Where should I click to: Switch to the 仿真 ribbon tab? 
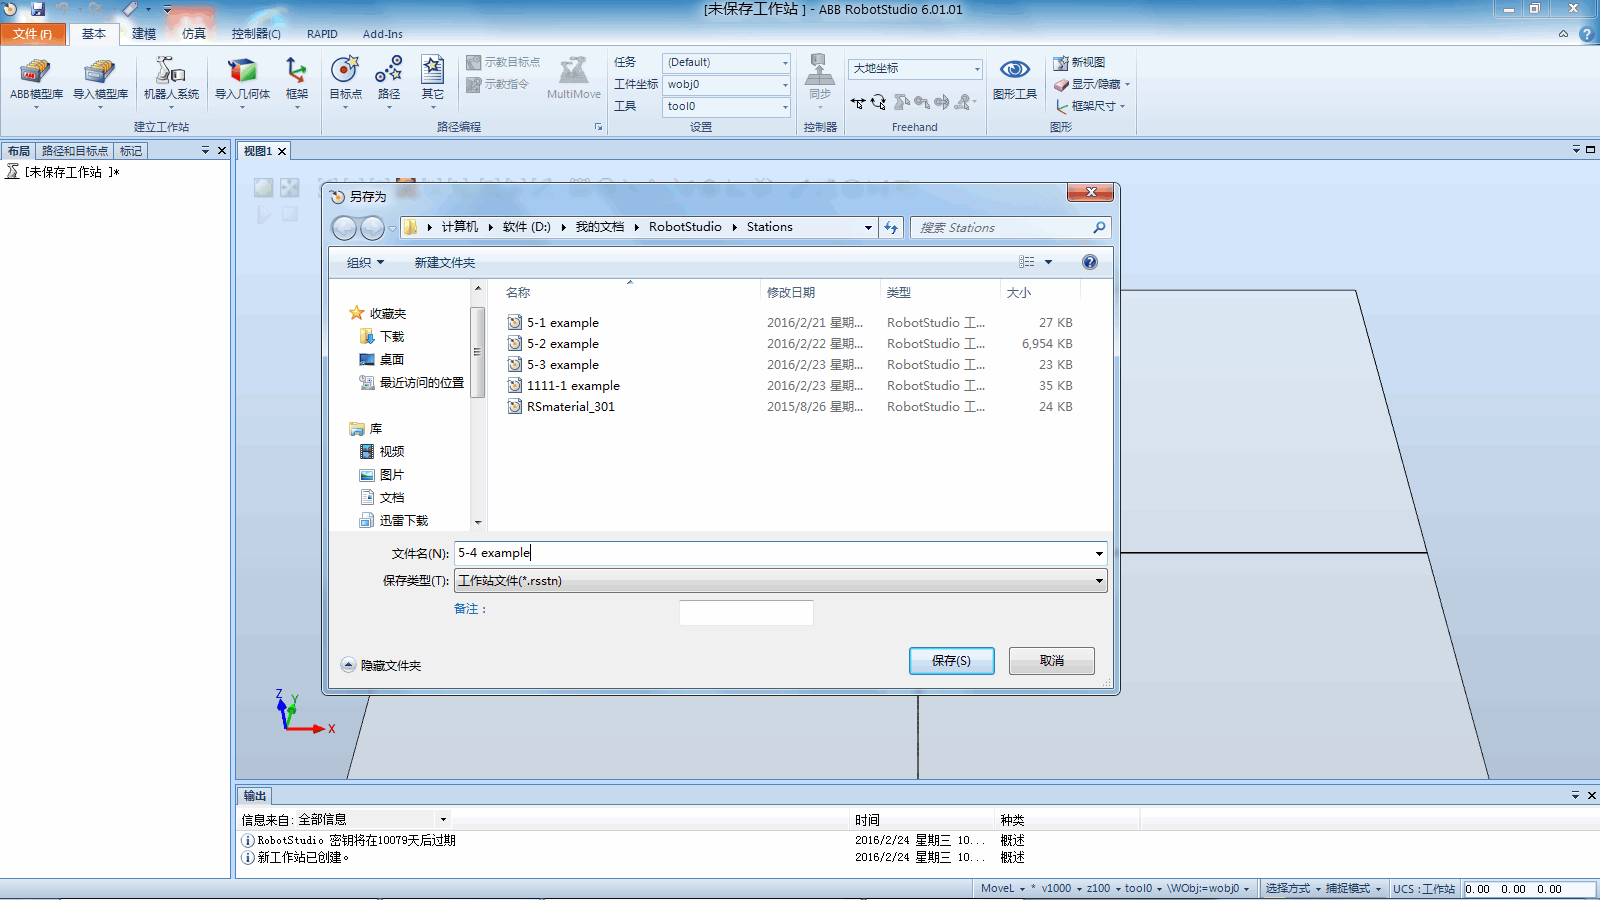[194, 34]
